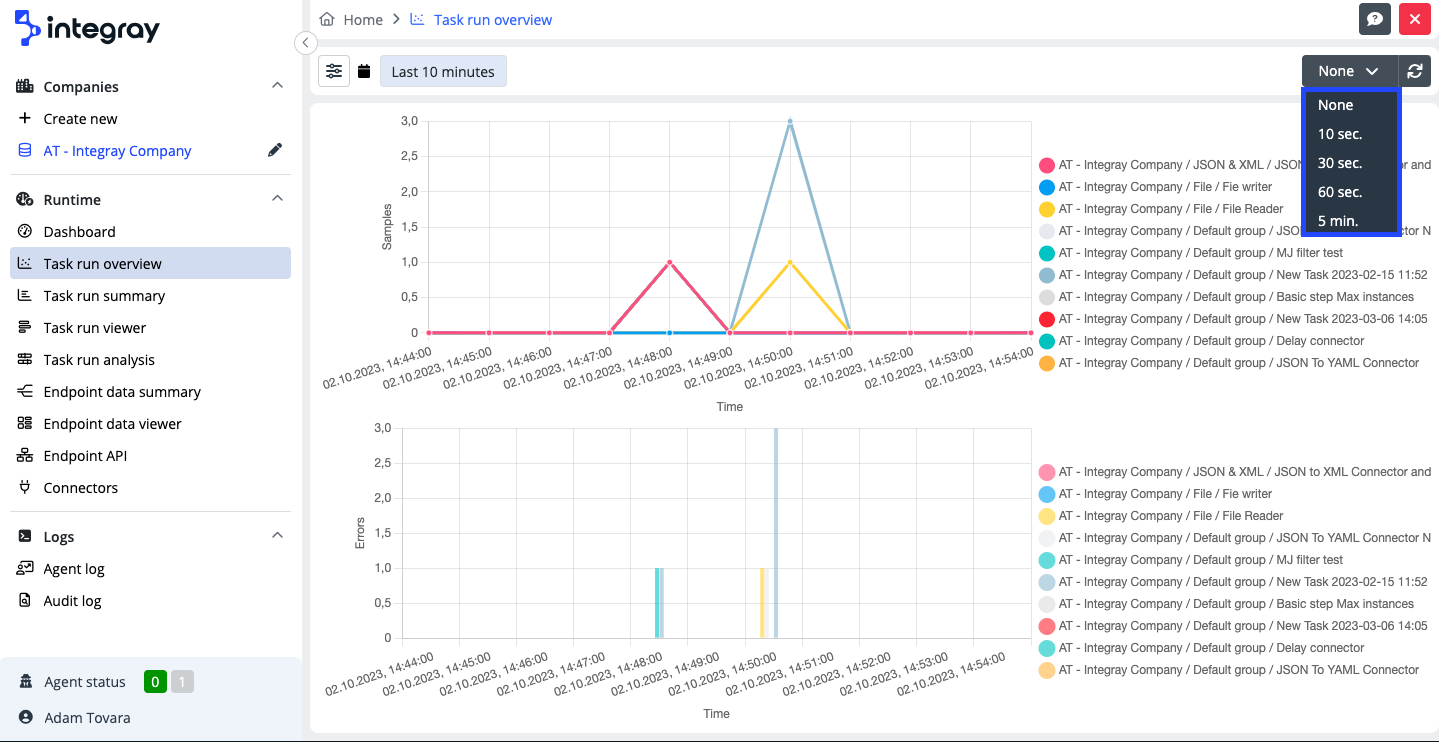The height and width of the screenshot is (742, 1439).
Task: Click the Last 10 minutes button
Action: tap(443, 72)
